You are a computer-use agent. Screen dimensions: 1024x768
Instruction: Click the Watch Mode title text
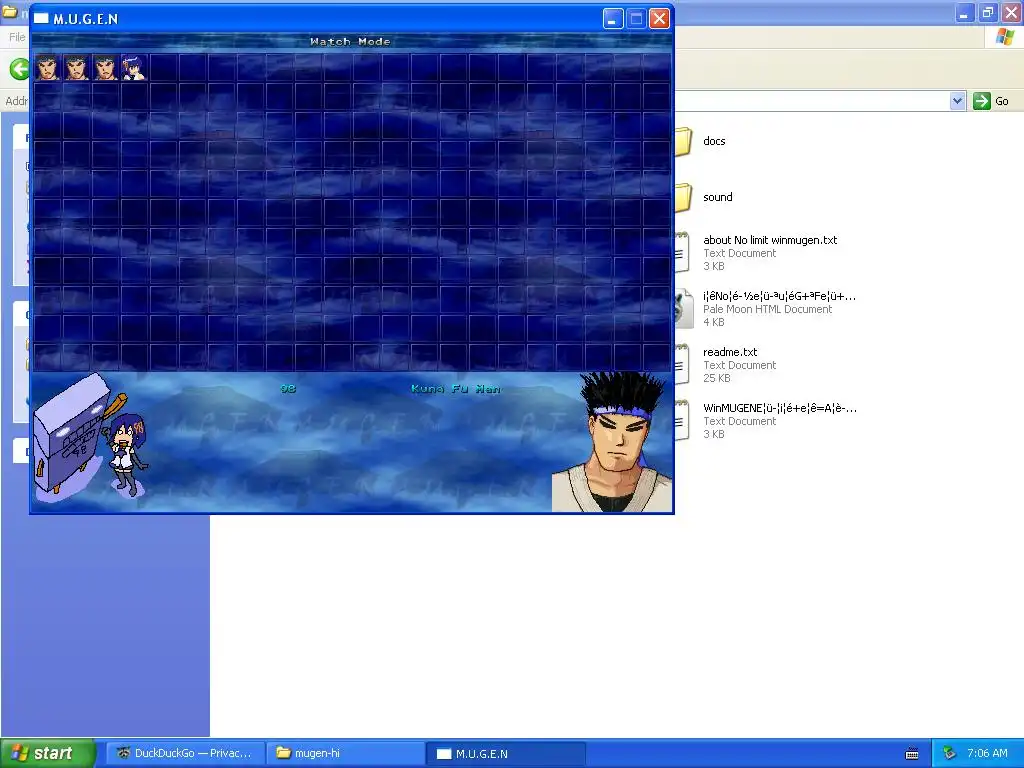point(350,42)
